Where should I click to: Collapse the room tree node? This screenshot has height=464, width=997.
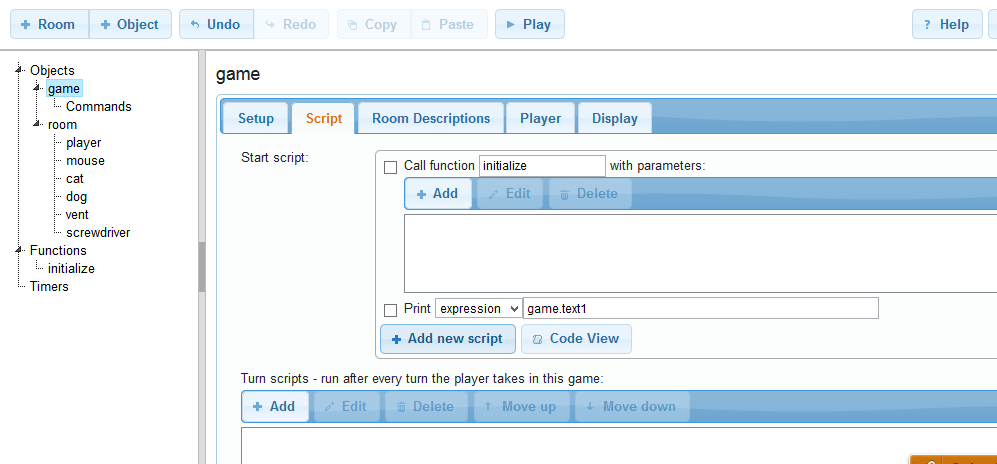(37, 125)
